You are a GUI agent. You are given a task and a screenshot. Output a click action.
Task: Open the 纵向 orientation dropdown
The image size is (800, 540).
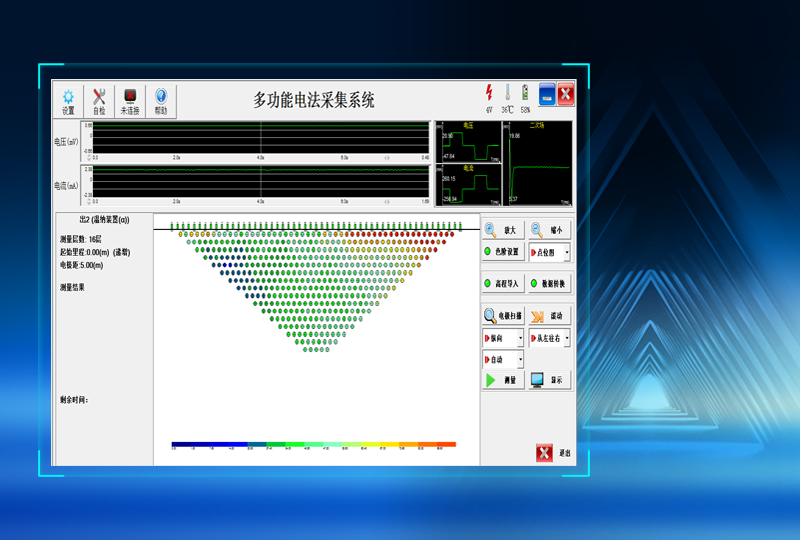[520, 339]
